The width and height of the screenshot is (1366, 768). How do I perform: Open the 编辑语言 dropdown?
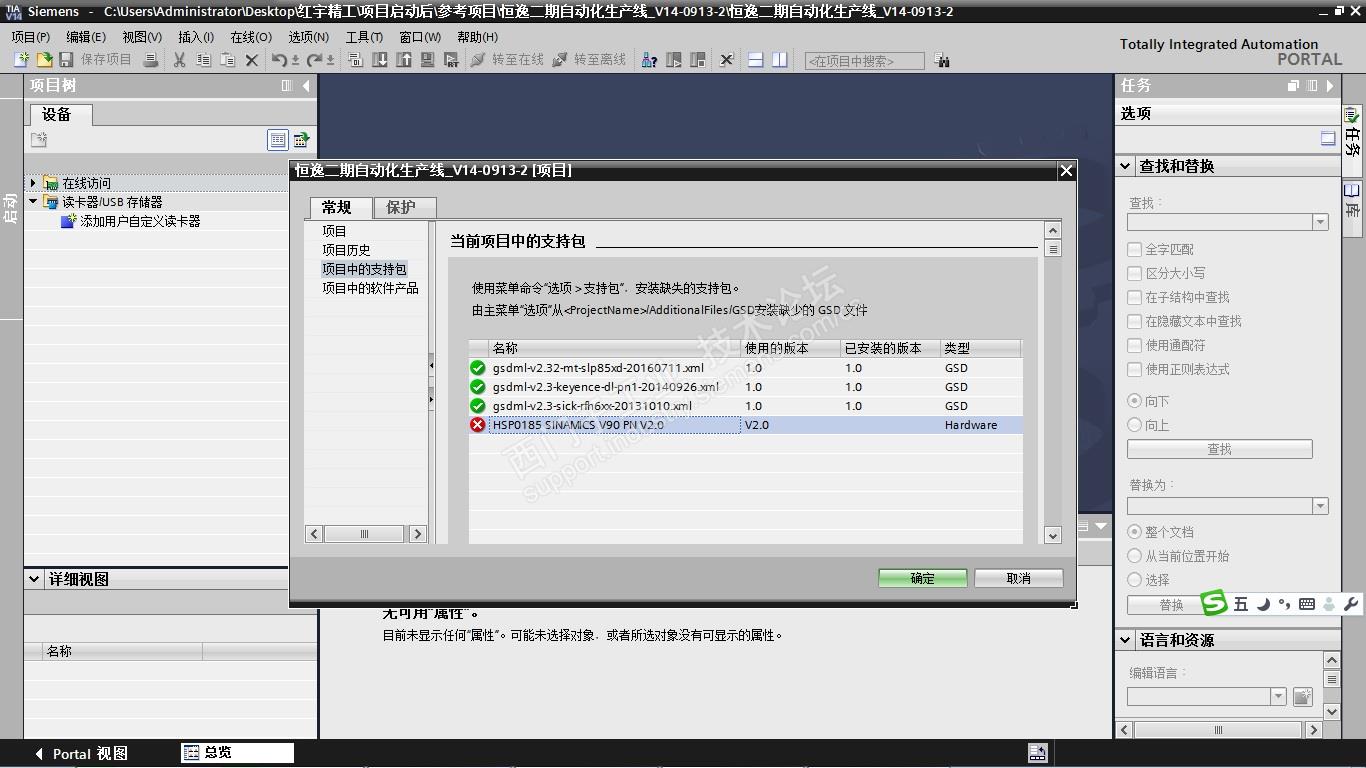click(x=1278, y=696)
